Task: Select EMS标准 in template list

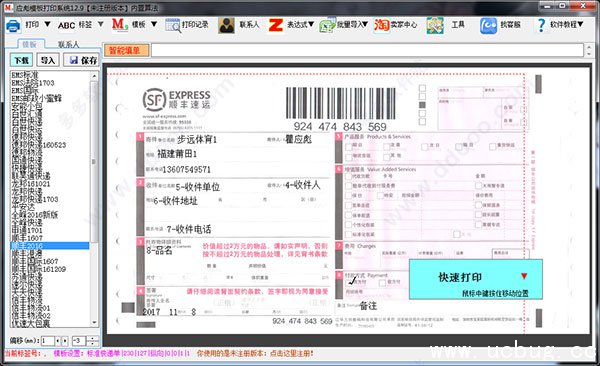Action: 25,75
